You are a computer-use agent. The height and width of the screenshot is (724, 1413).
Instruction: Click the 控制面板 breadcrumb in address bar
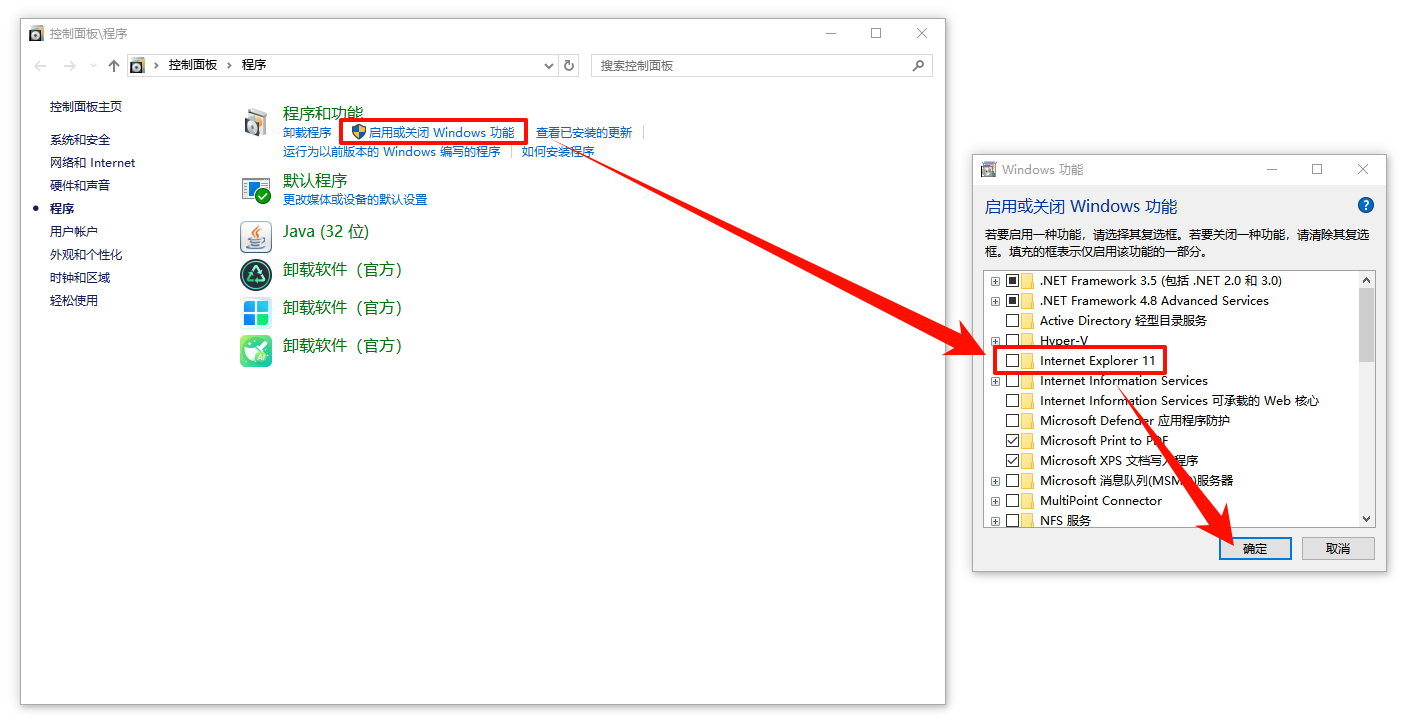pos(193,65)
